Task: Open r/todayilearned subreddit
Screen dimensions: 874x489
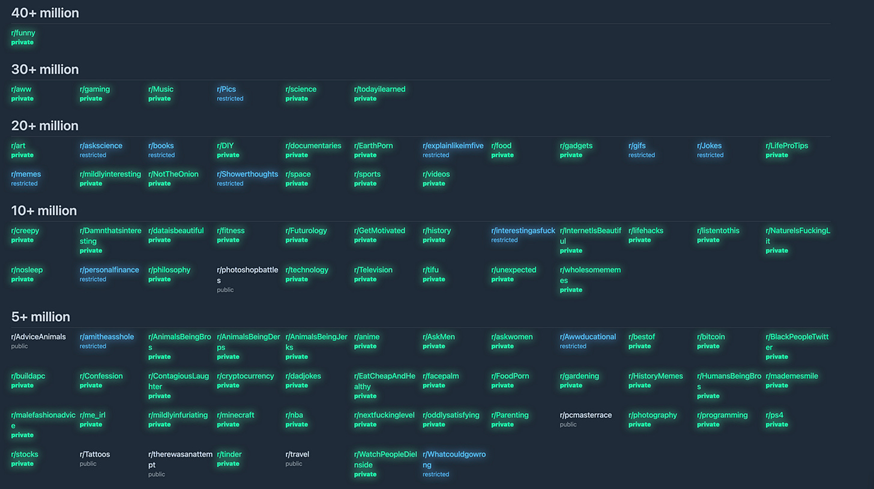Action: pyautogui.click(x=379, y=89)
